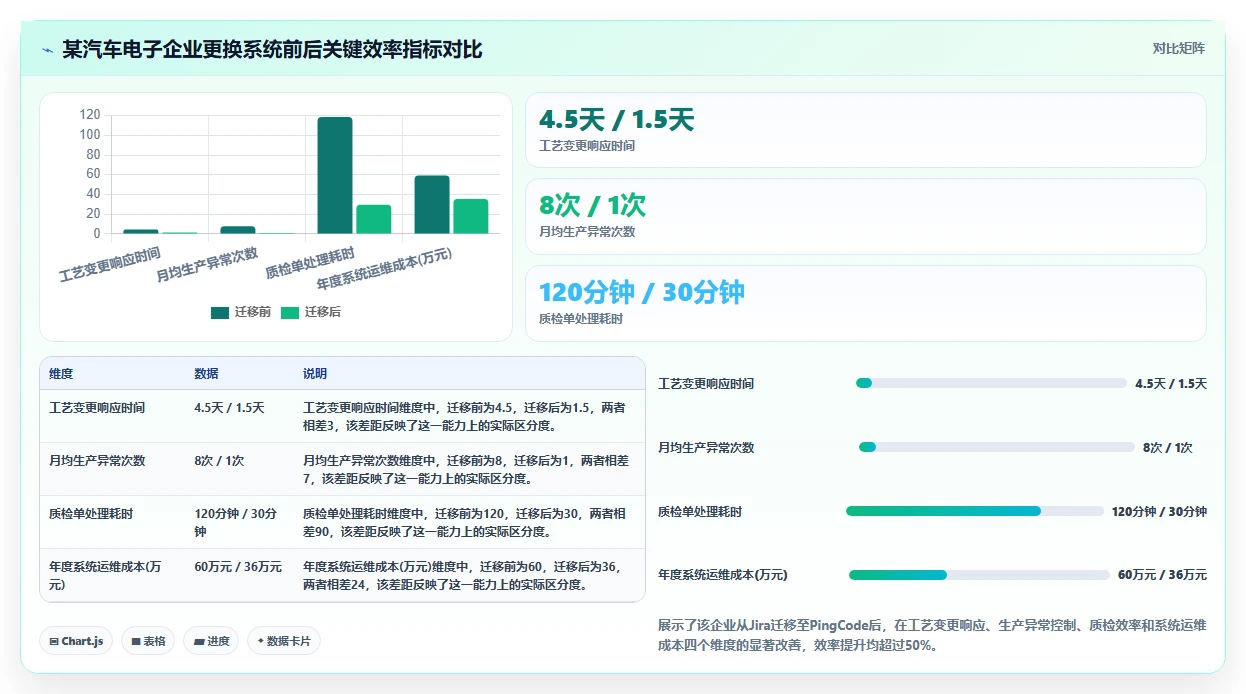Click the Chart.js tag chip
The width and height of the screenshot is (1246, 694).
coord(75,641)
